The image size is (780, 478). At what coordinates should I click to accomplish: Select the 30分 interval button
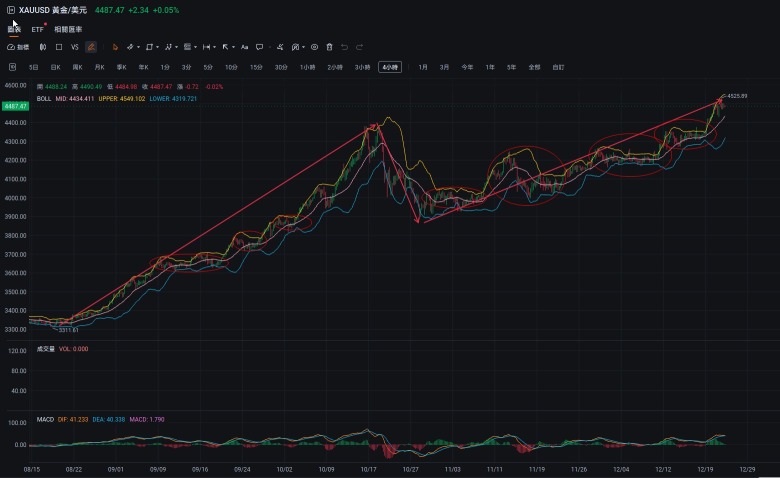coord(281,67)
